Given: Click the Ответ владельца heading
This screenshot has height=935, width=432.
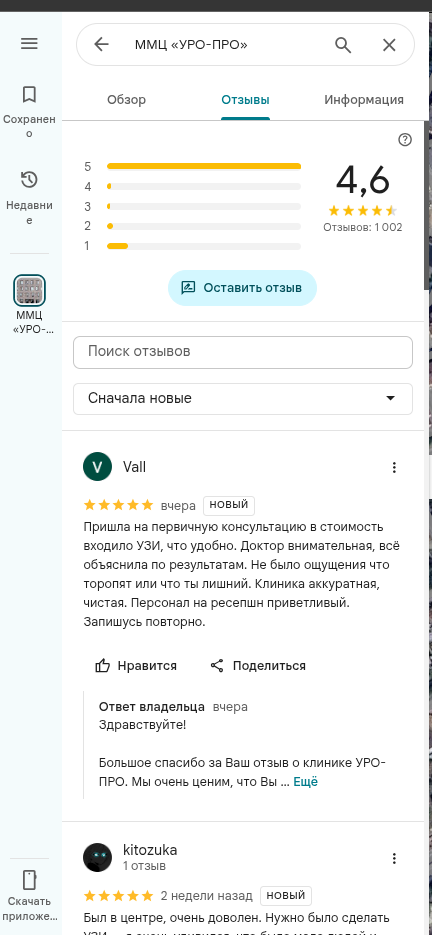Looking at the screenshot, I should tap(152, 707).
